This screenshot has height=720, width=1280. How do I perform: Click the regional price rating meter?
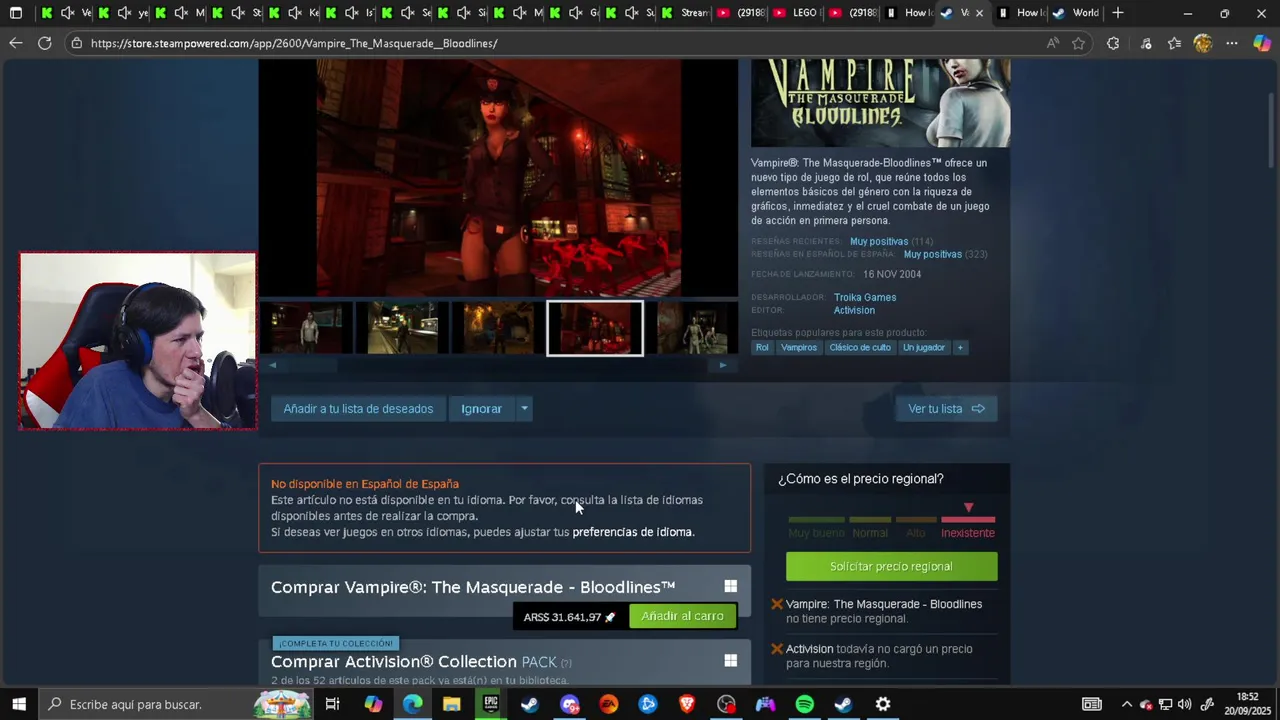click(891, 519)
